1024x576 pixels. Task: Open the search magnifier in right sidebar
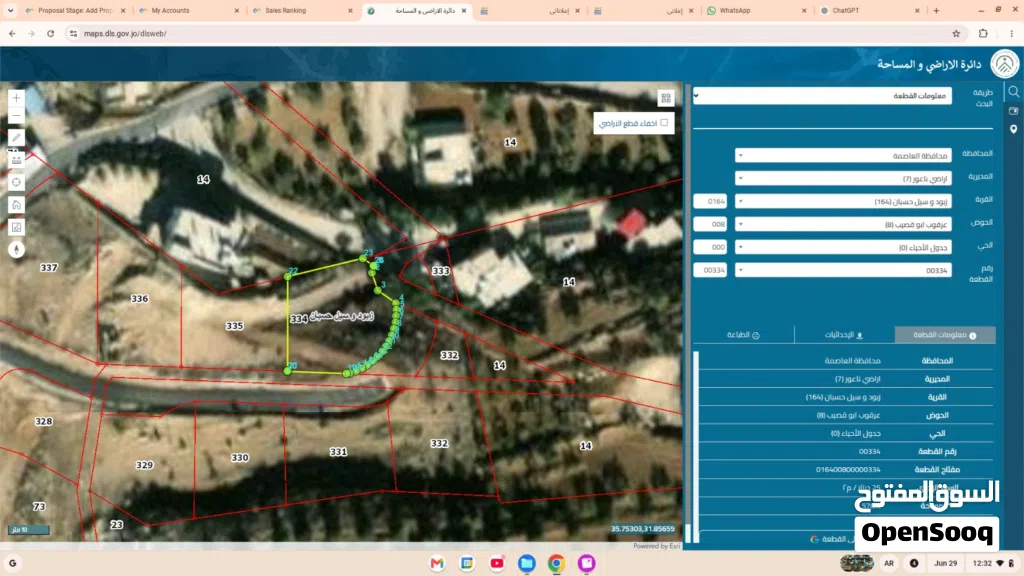click(1014, 91)
